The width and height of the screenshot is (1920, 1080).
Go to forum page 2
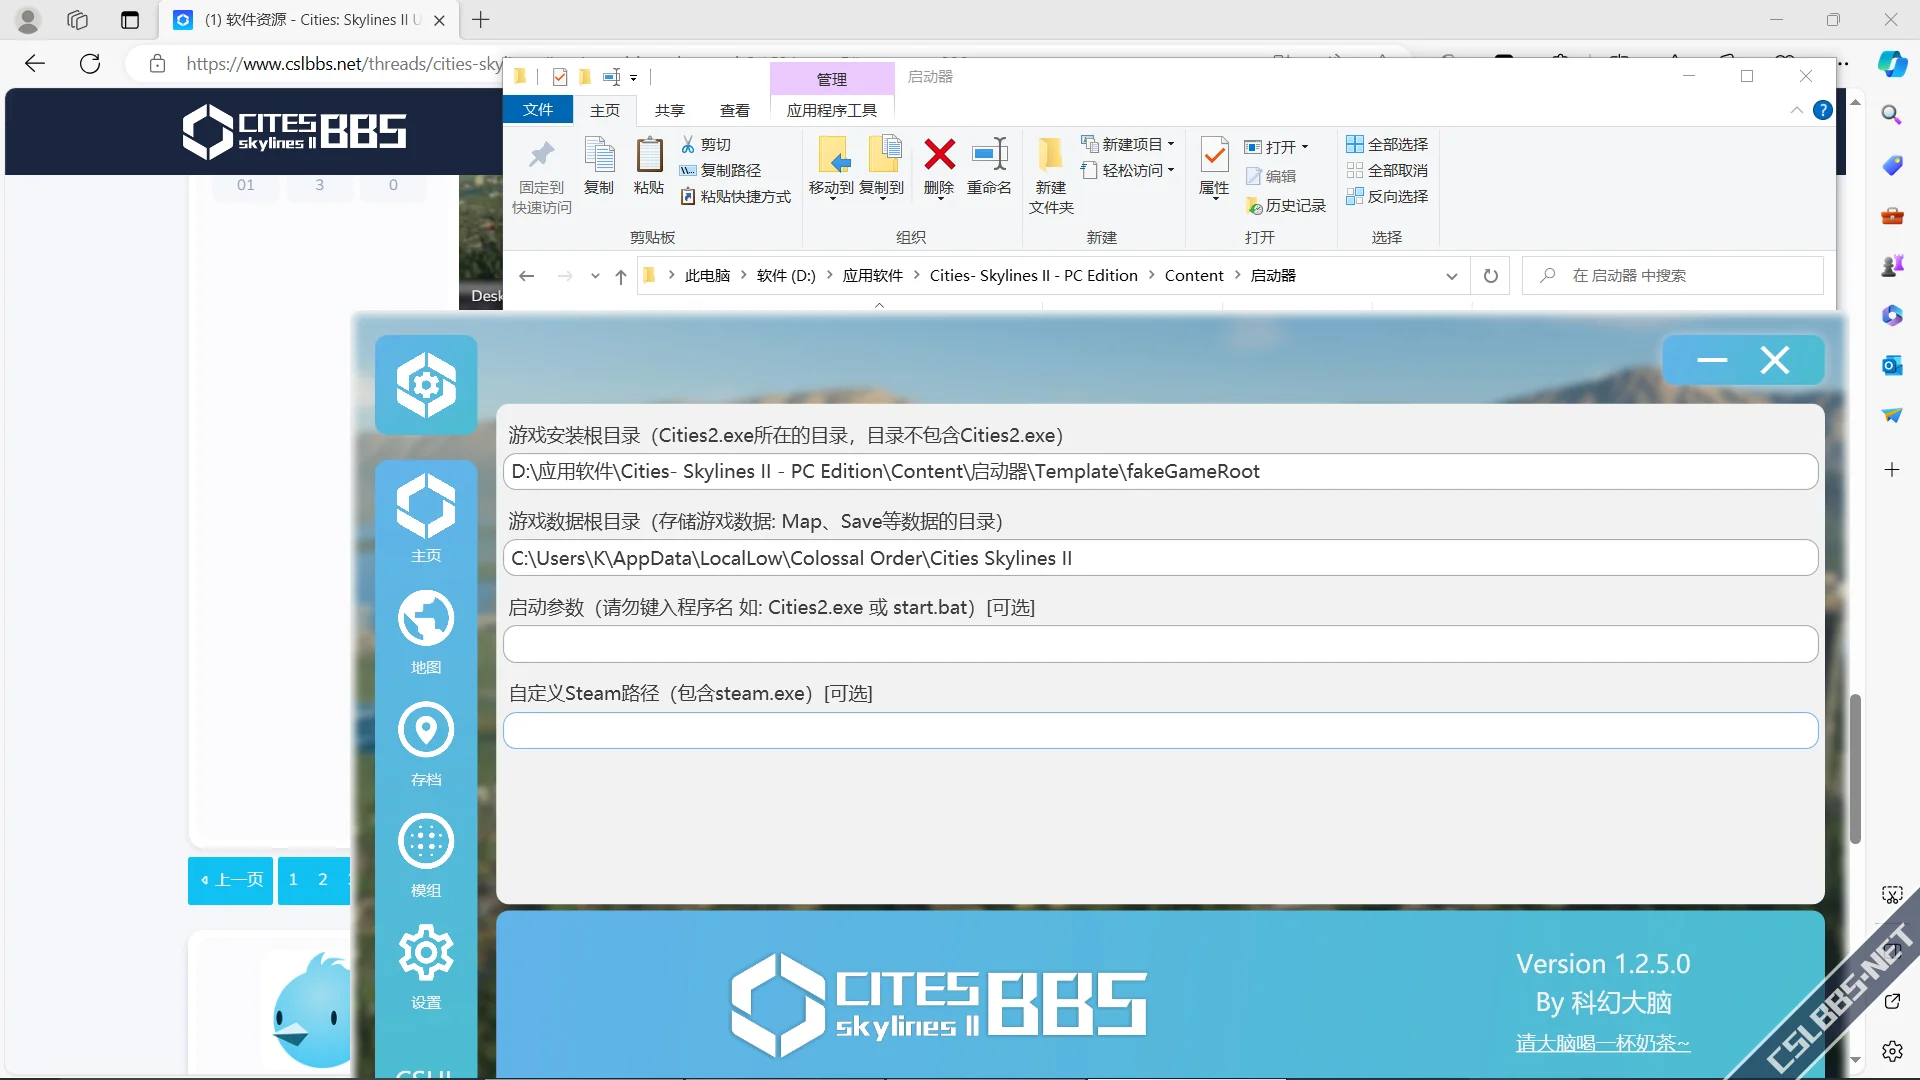click(x=323, y=880)
